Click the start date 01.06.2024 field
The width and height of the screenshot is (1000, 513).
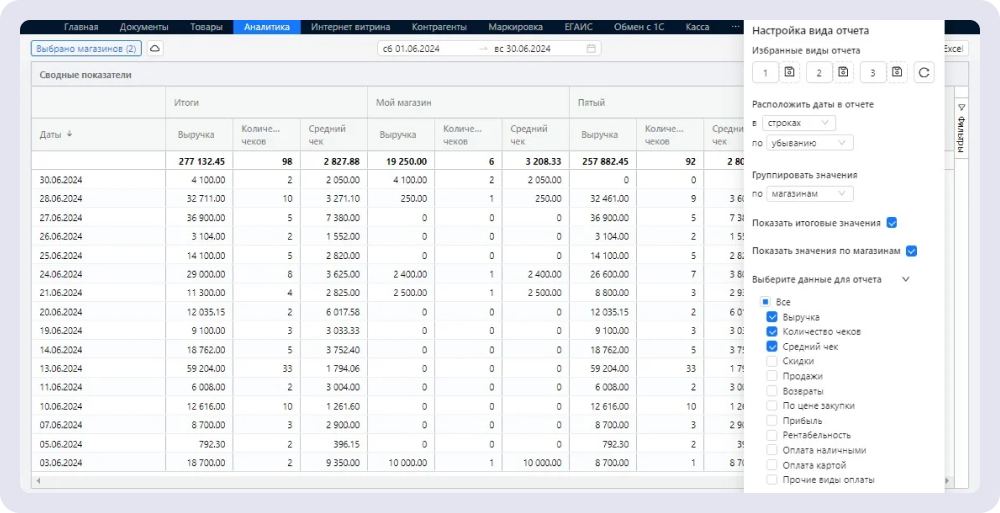point(425,48)
